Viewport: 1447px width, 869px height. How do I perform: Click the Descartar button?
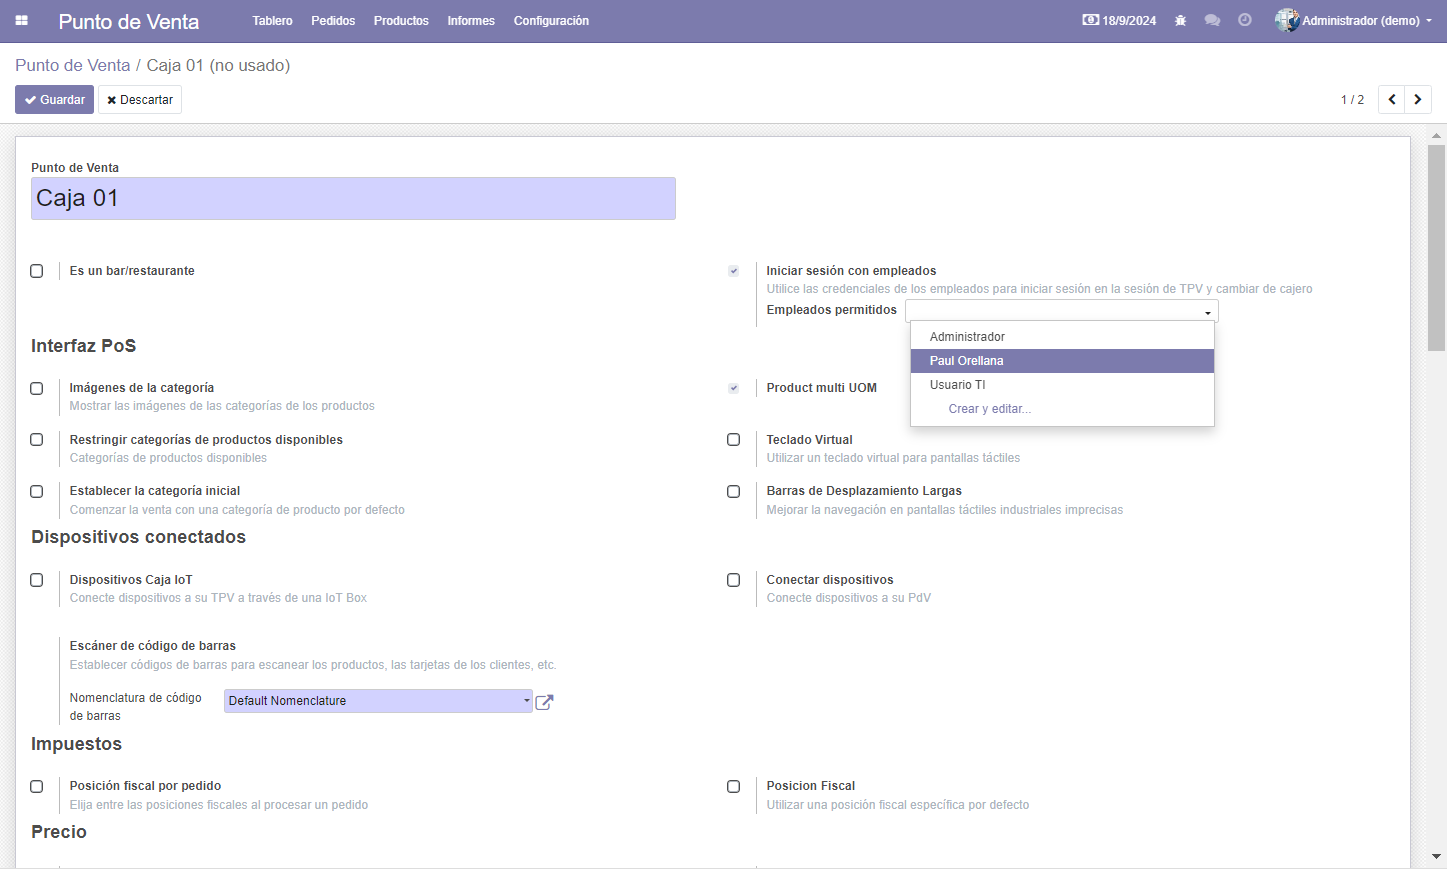pyautogui.click(x=140, y=100)
